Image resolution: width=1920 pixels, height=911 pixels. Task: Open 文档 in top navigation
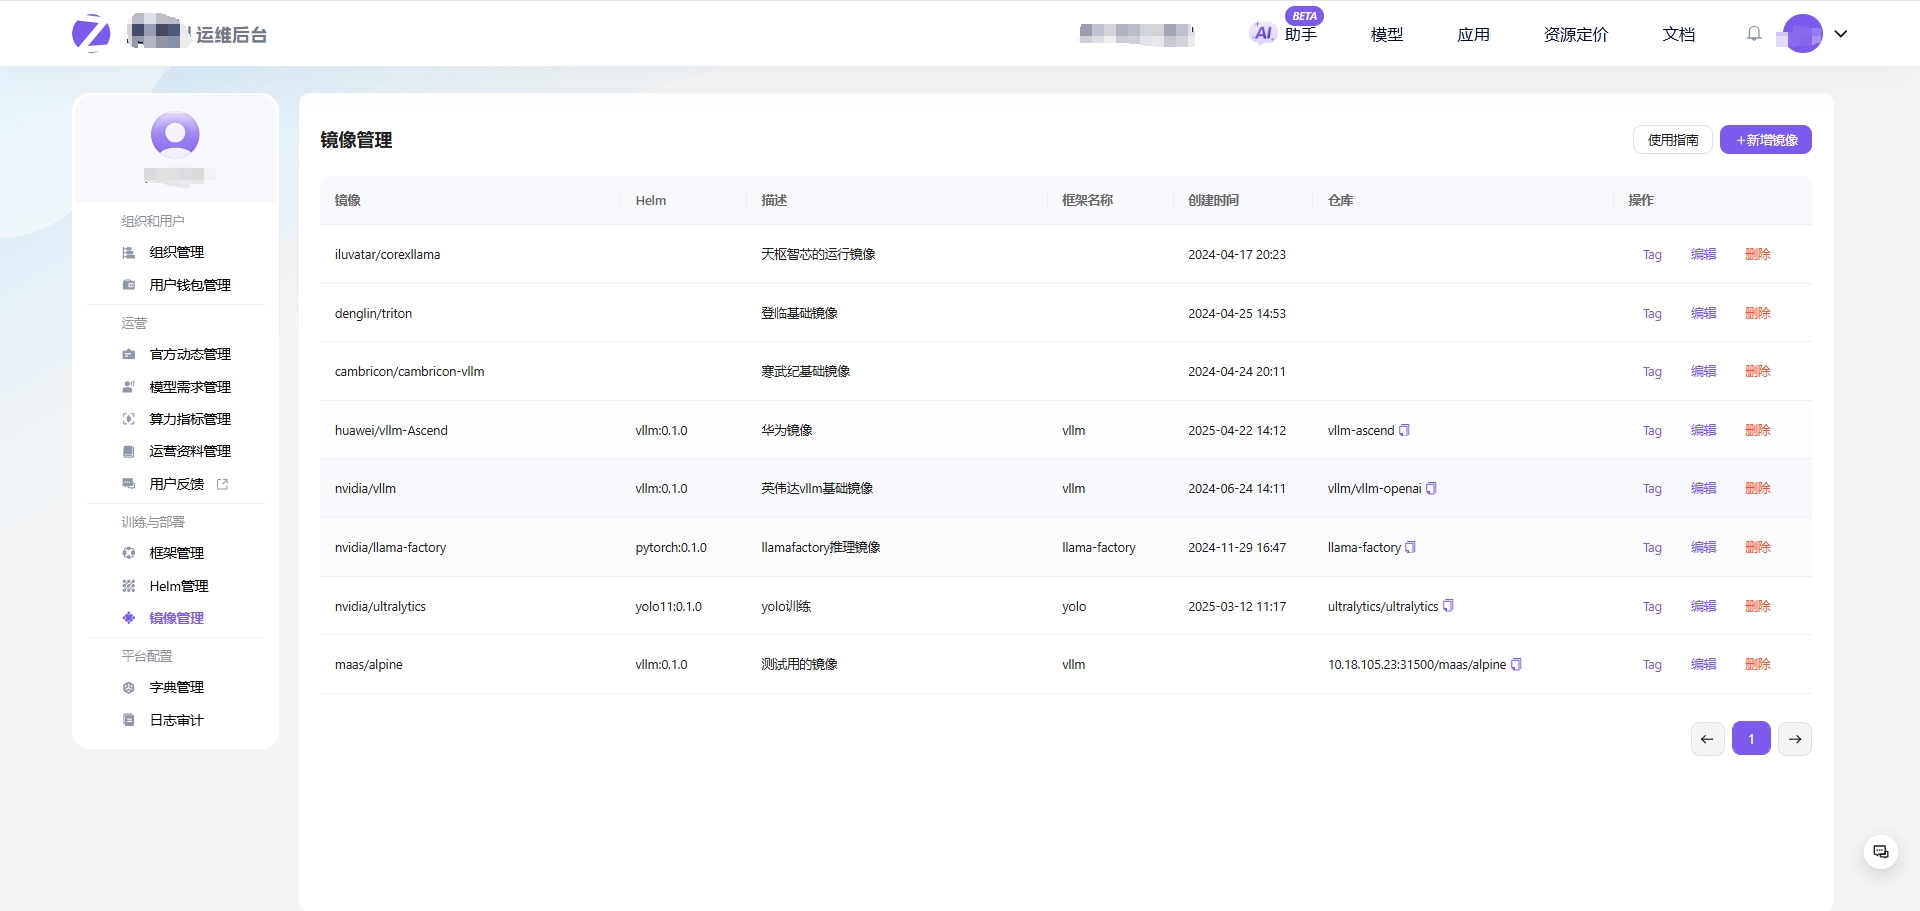click(x=1679, y=35)
